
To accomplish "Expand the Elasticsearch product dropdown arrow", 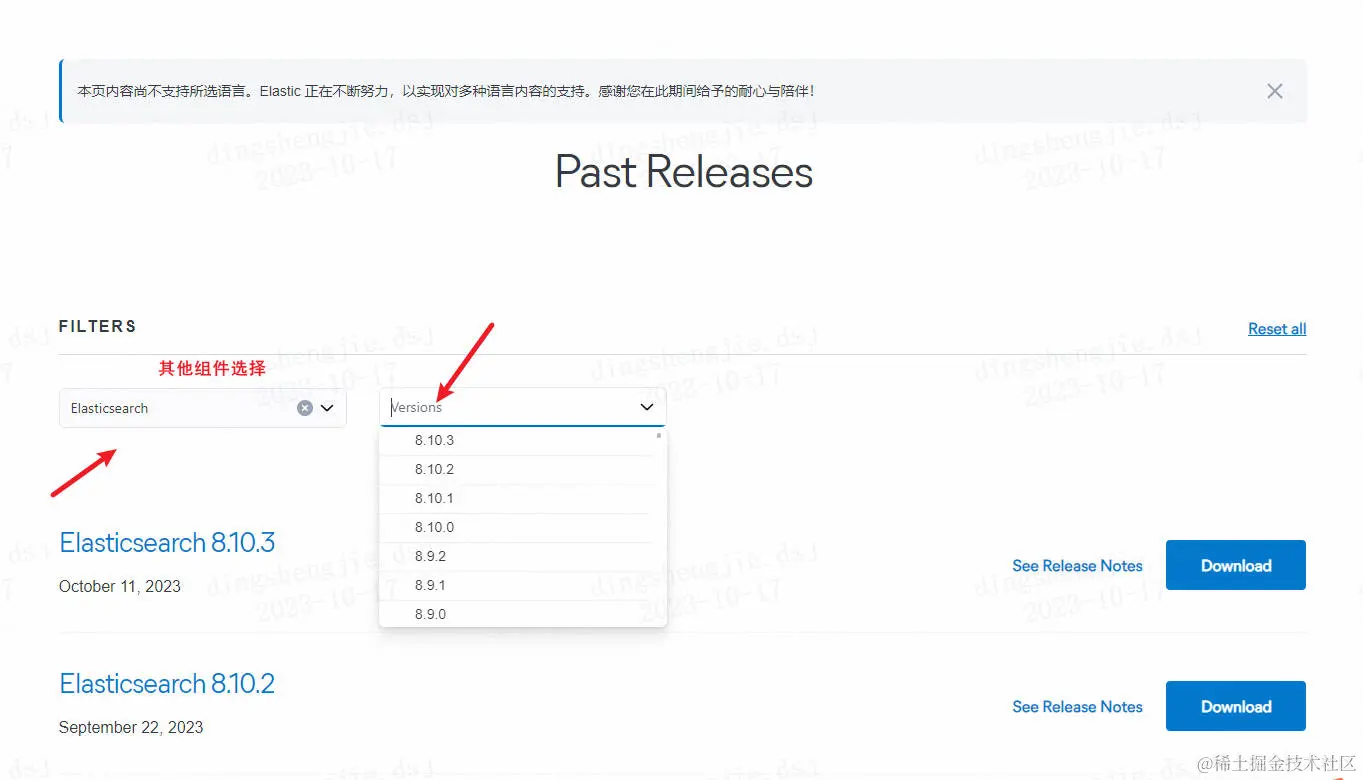I will coord(327,408).
